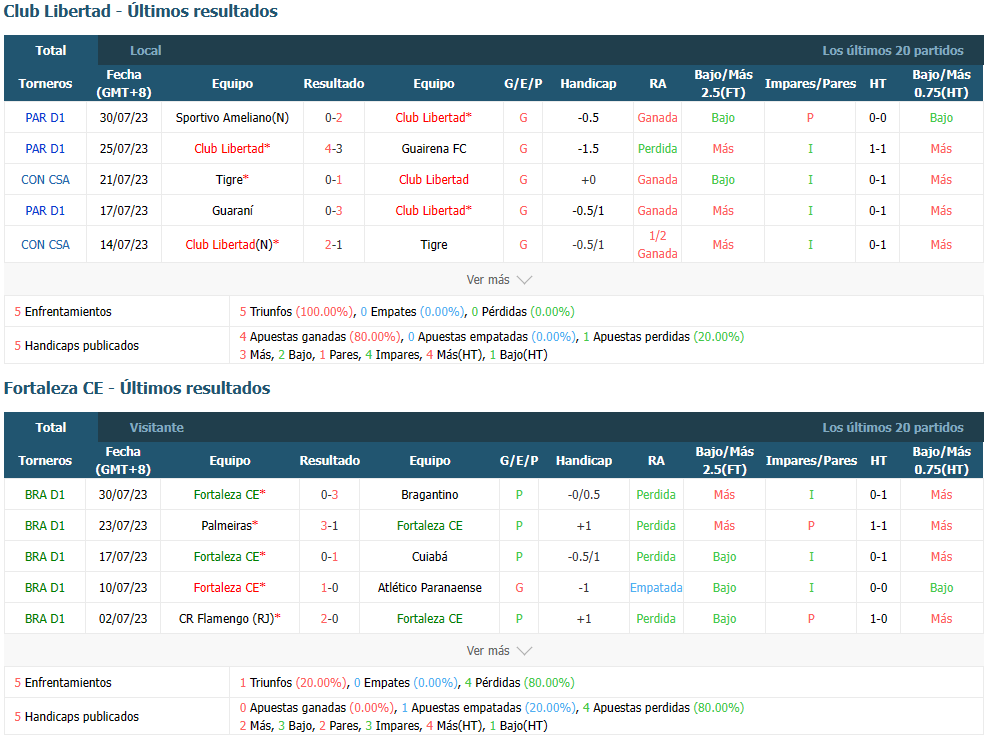Open Club Libertad(N) in the 14/07/23 row
Viewport: 987px width, 739px height.
232,244
